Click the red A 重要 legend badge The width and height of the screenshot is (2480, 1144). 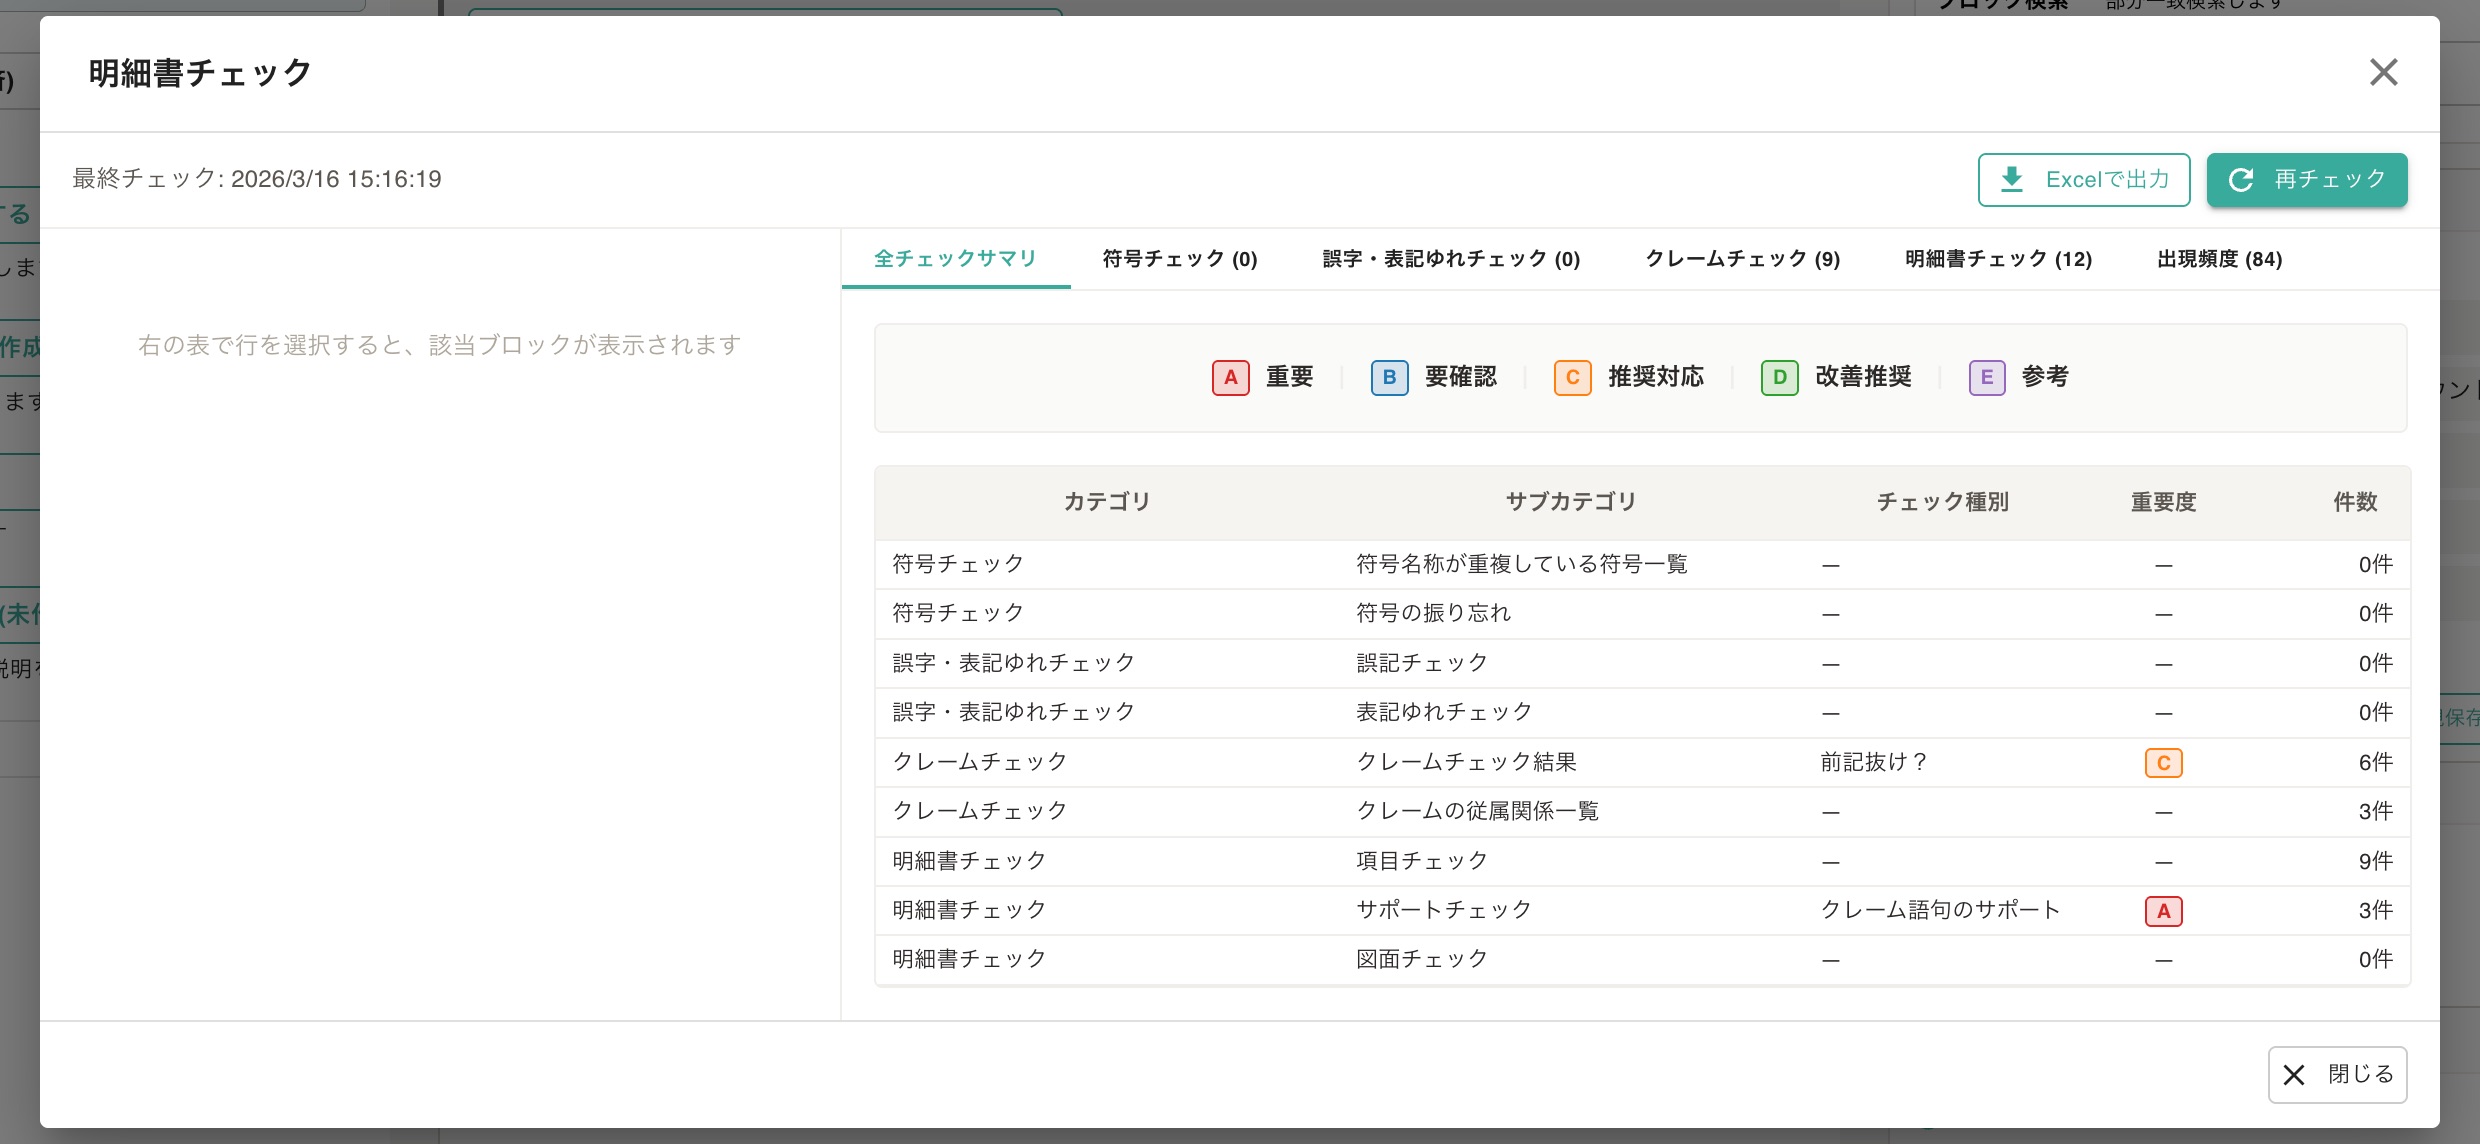pos(1230,377)
